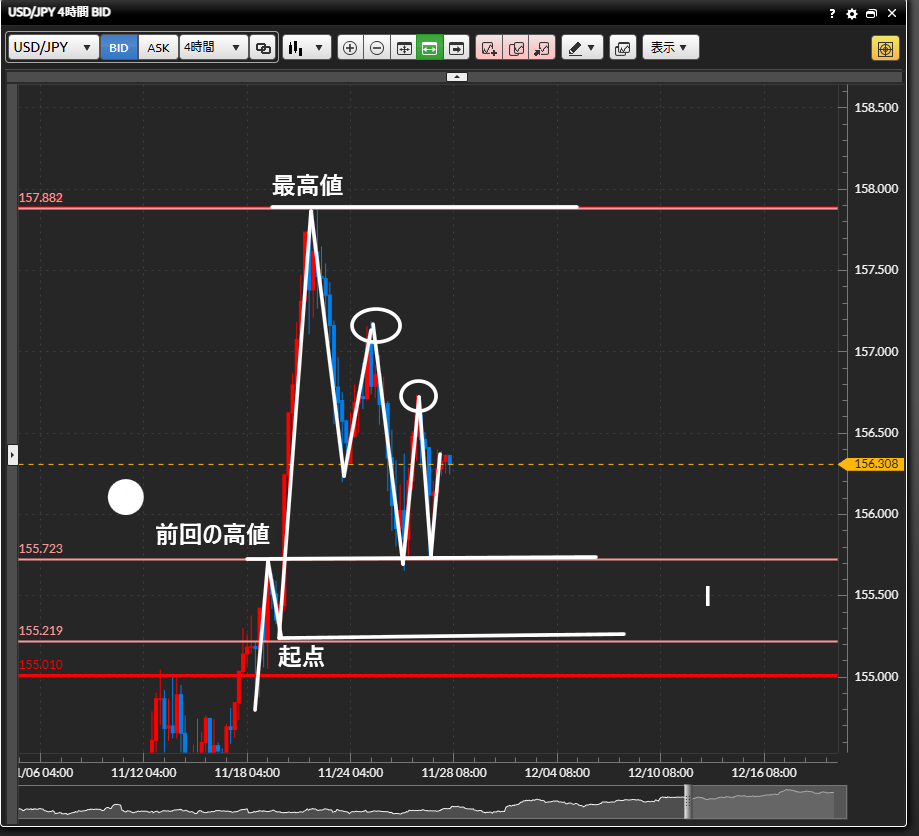Viewport: 919px width, 836px height.
Task: Click the chart overlay compare icon
Action: click(622, 48)
